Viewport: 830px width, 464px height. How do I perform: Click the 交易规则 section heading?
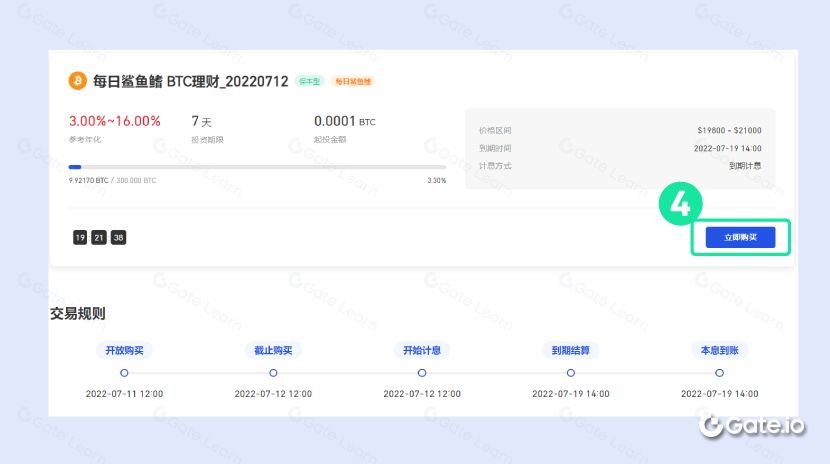coord(78,313)
